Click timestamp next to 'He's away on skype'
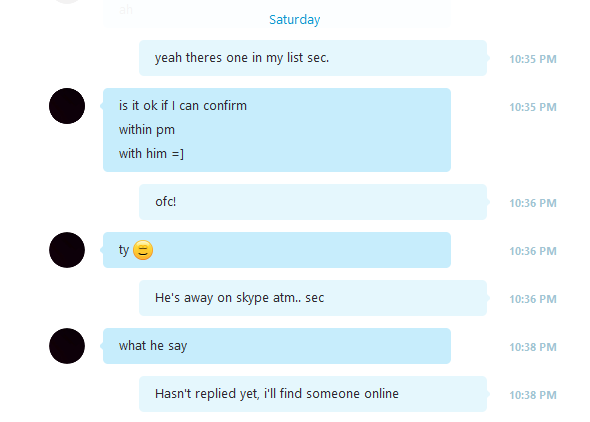Screen dimensions: 590x422 [533, 299]
